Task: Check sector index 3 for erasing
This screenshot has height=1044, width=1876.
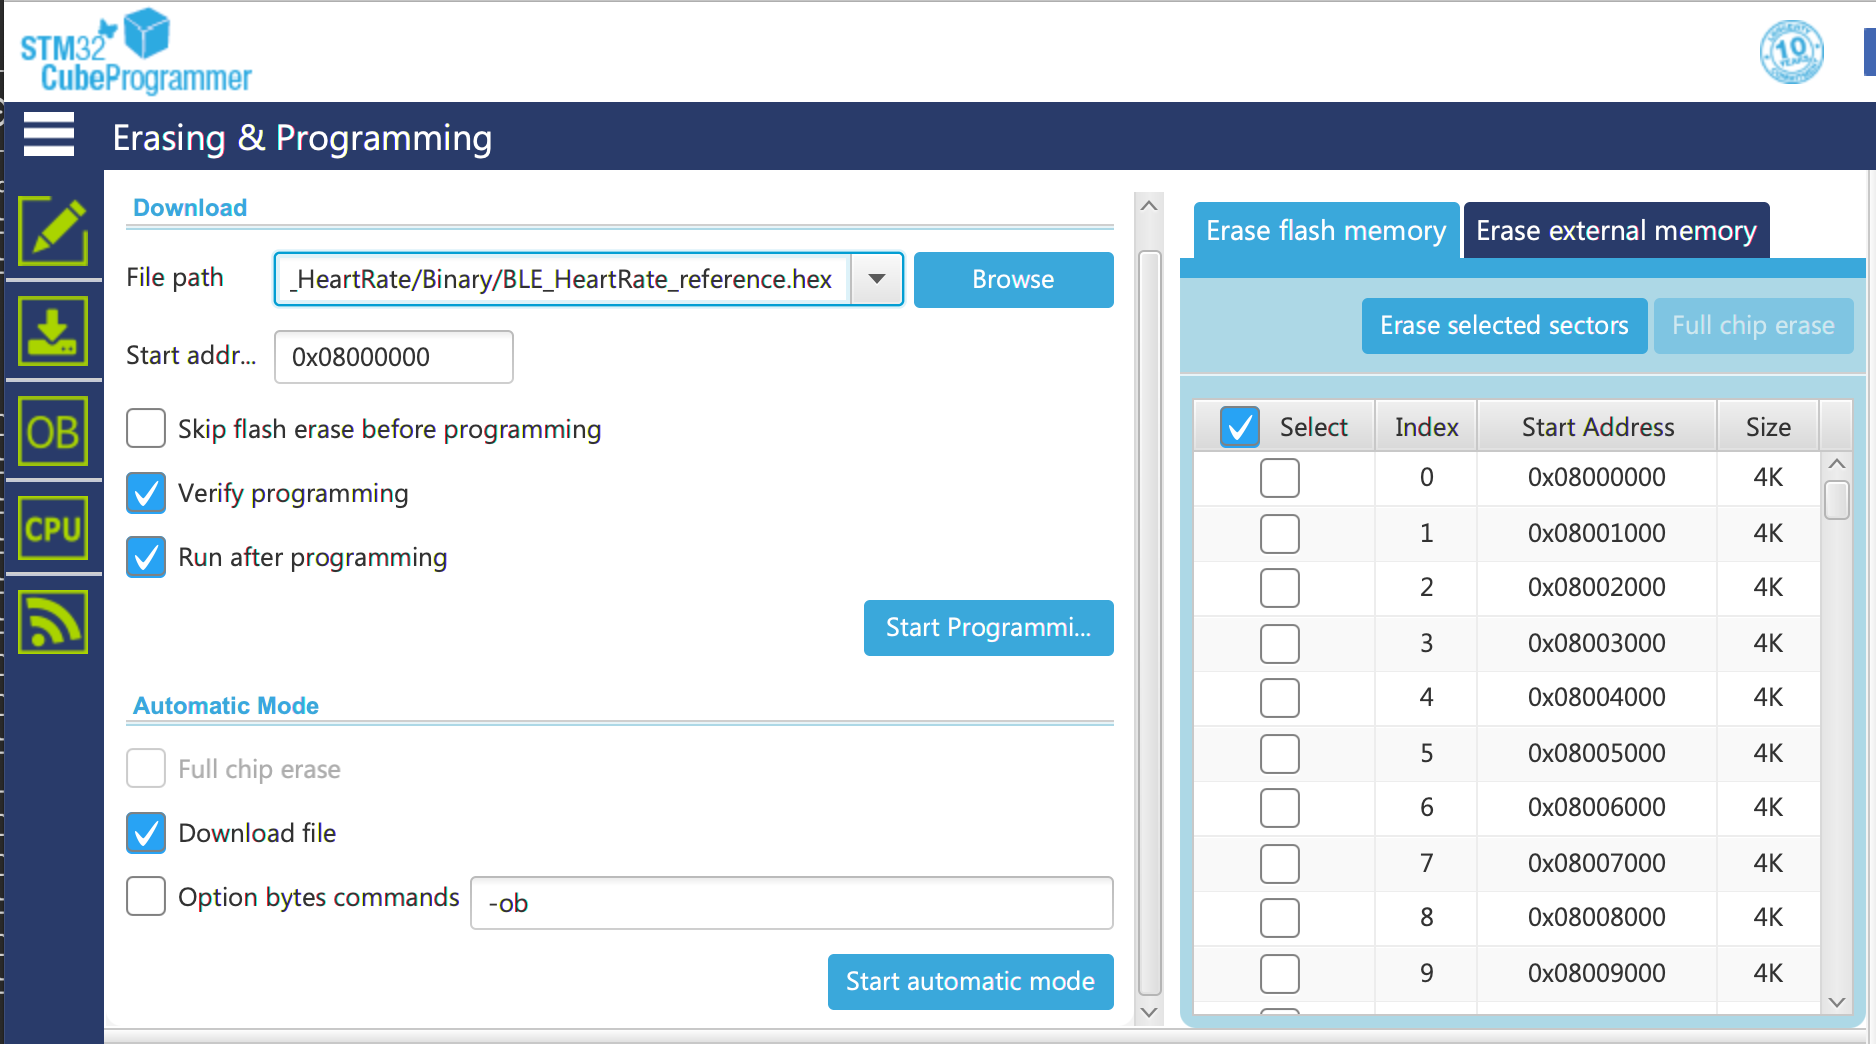Action: (1279, 643)
